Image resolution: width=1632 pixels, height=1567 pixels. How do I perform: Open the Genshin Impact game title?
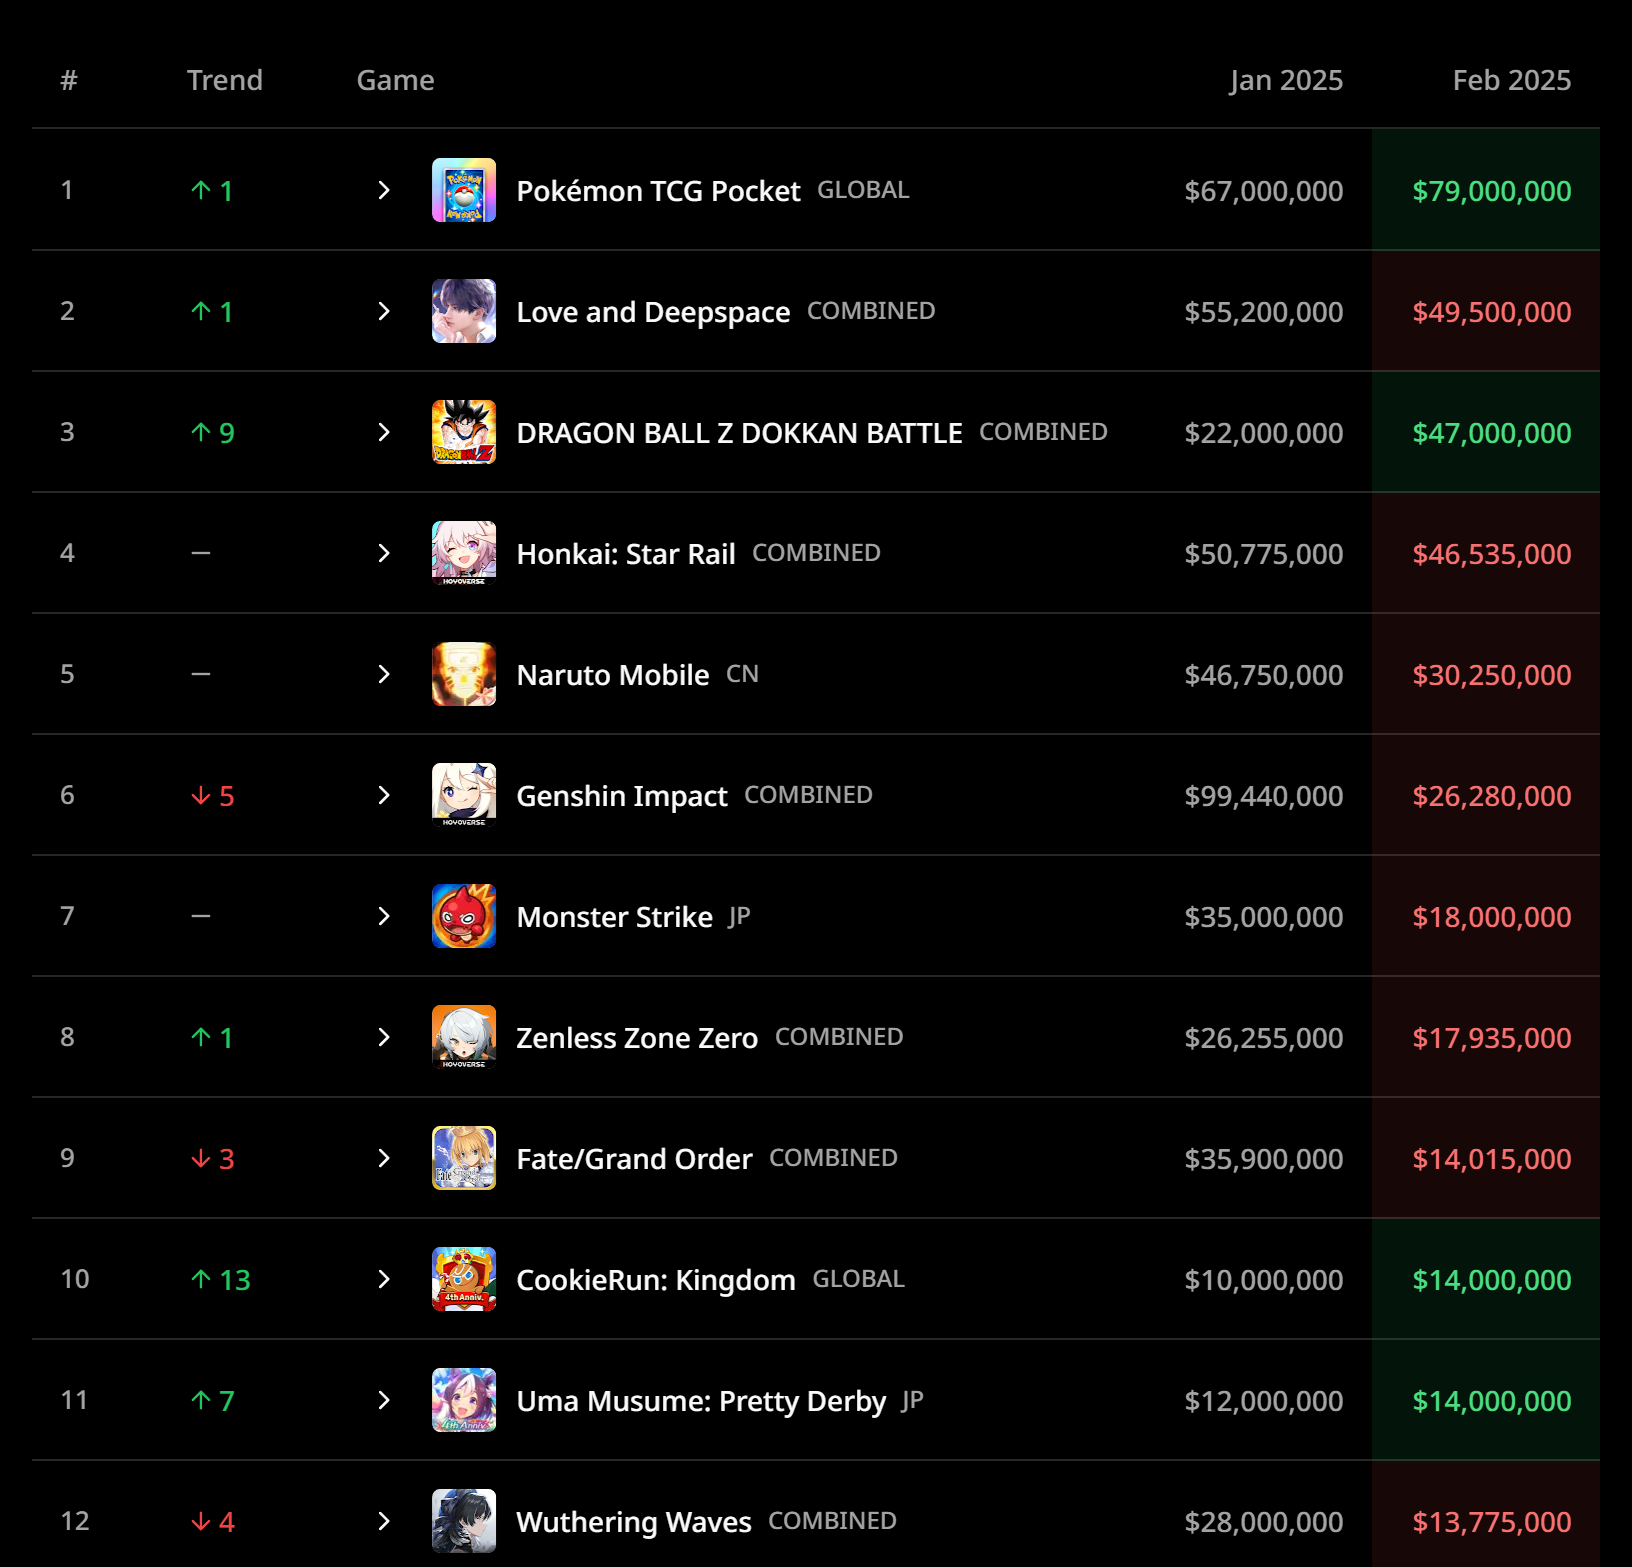click(622, 796)
